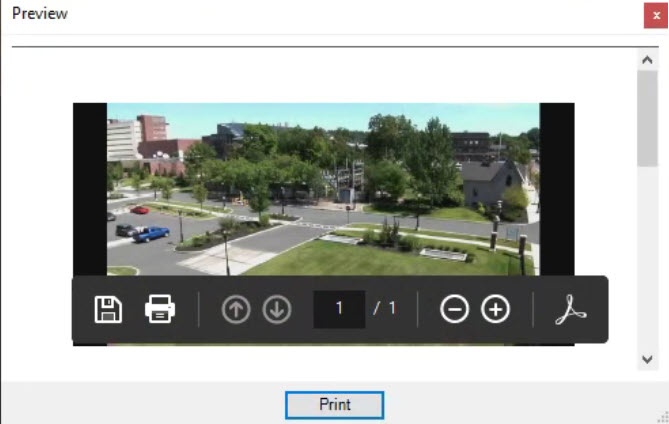Image resolution: width=669 pixels, height=424 pixels.
Task: Click the blue pickup truck in the image
Action: click(x=151, y=234)
